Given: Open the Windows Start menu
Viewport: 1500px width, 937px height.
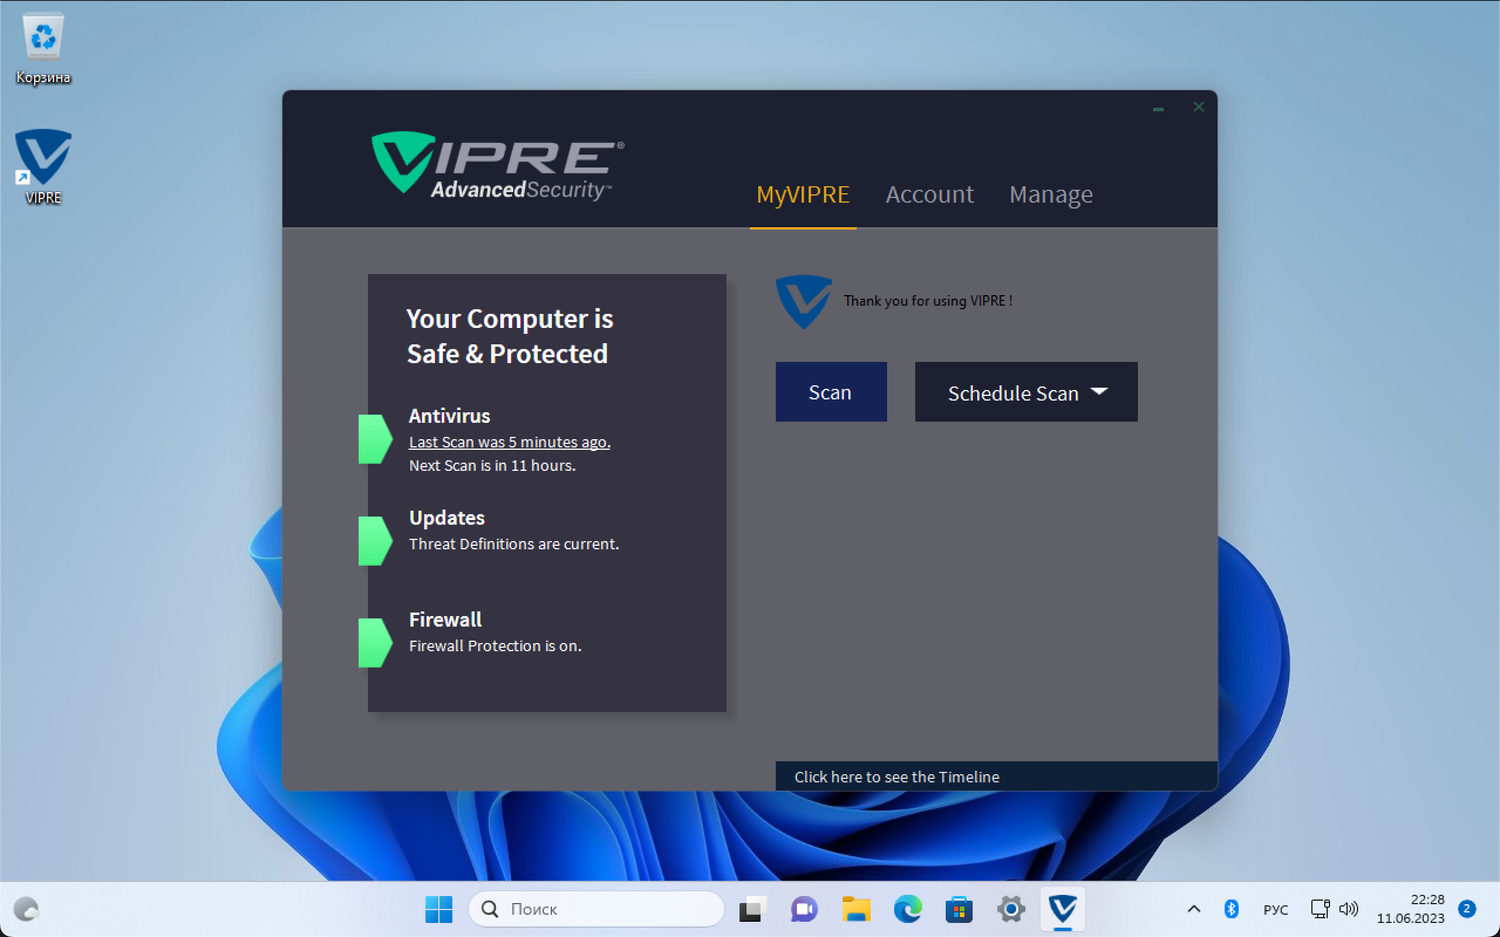Looking at the screenshot, I should (x=439, y=909).
